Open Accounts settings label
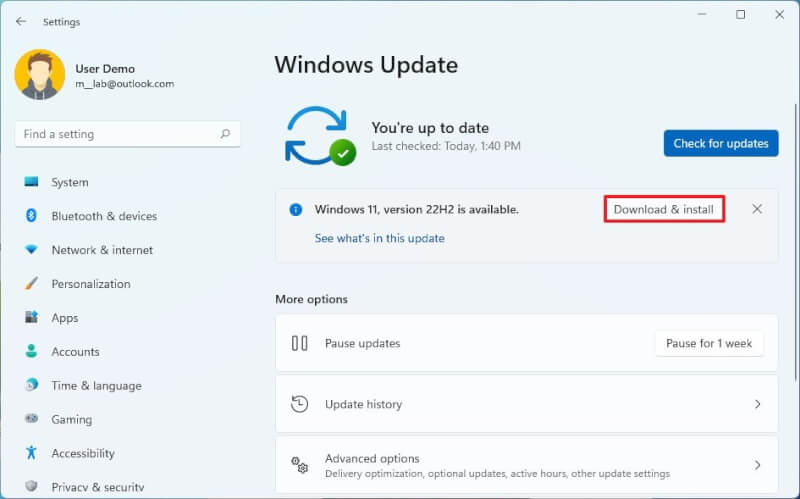Screen dimensions: 800x499 point(76,352)
